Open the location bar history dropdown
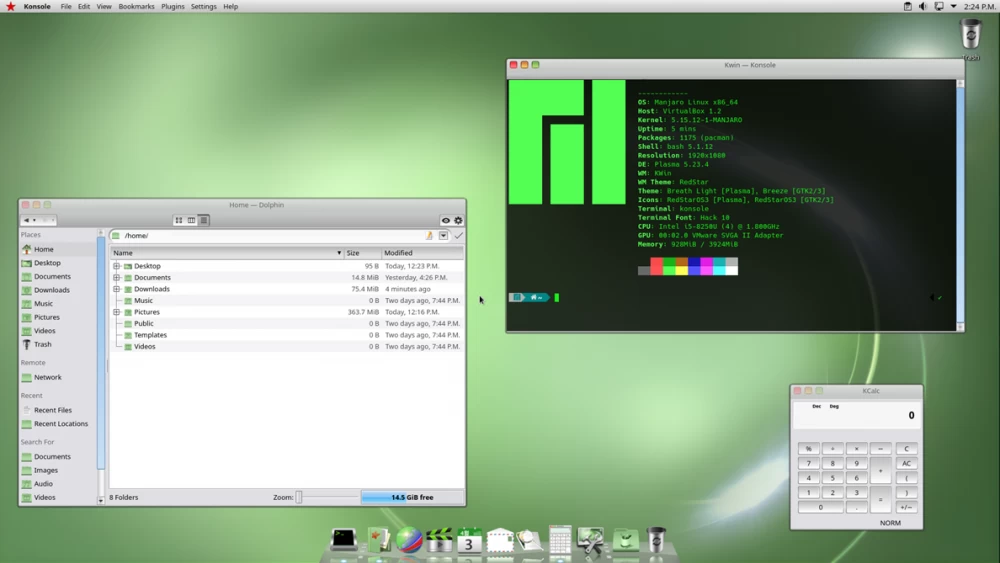Image resolution: width=1000 pixels, height=563 pixels. [x=443, y=235]
